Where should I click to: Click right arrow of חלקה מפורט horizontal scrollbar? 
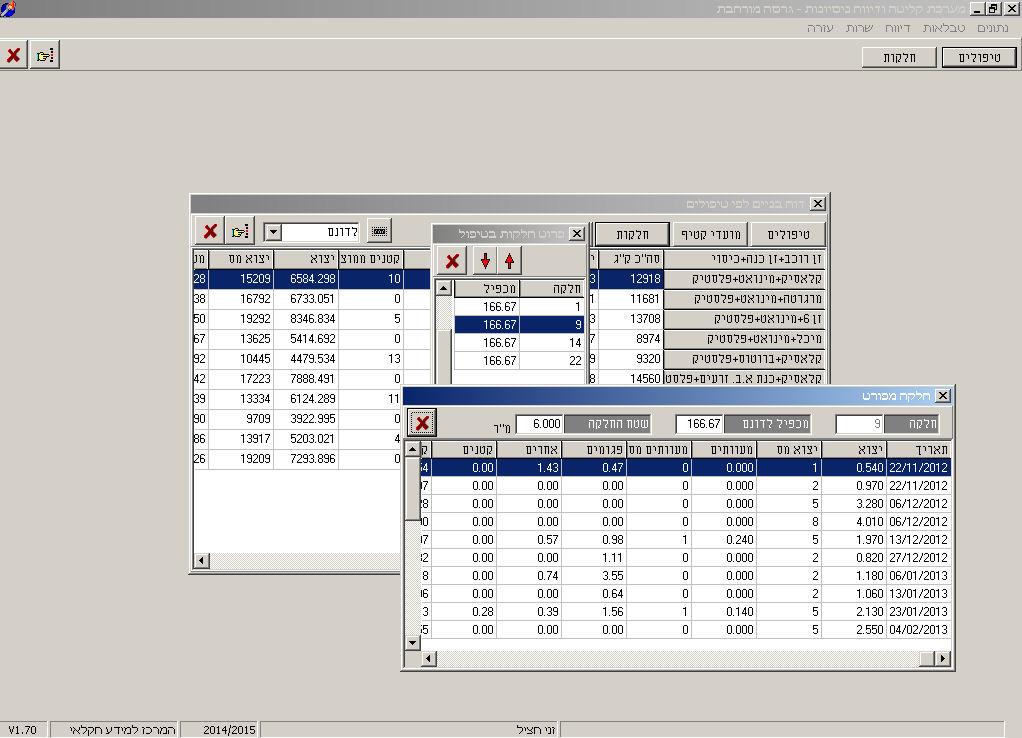(x=942, y=658)
